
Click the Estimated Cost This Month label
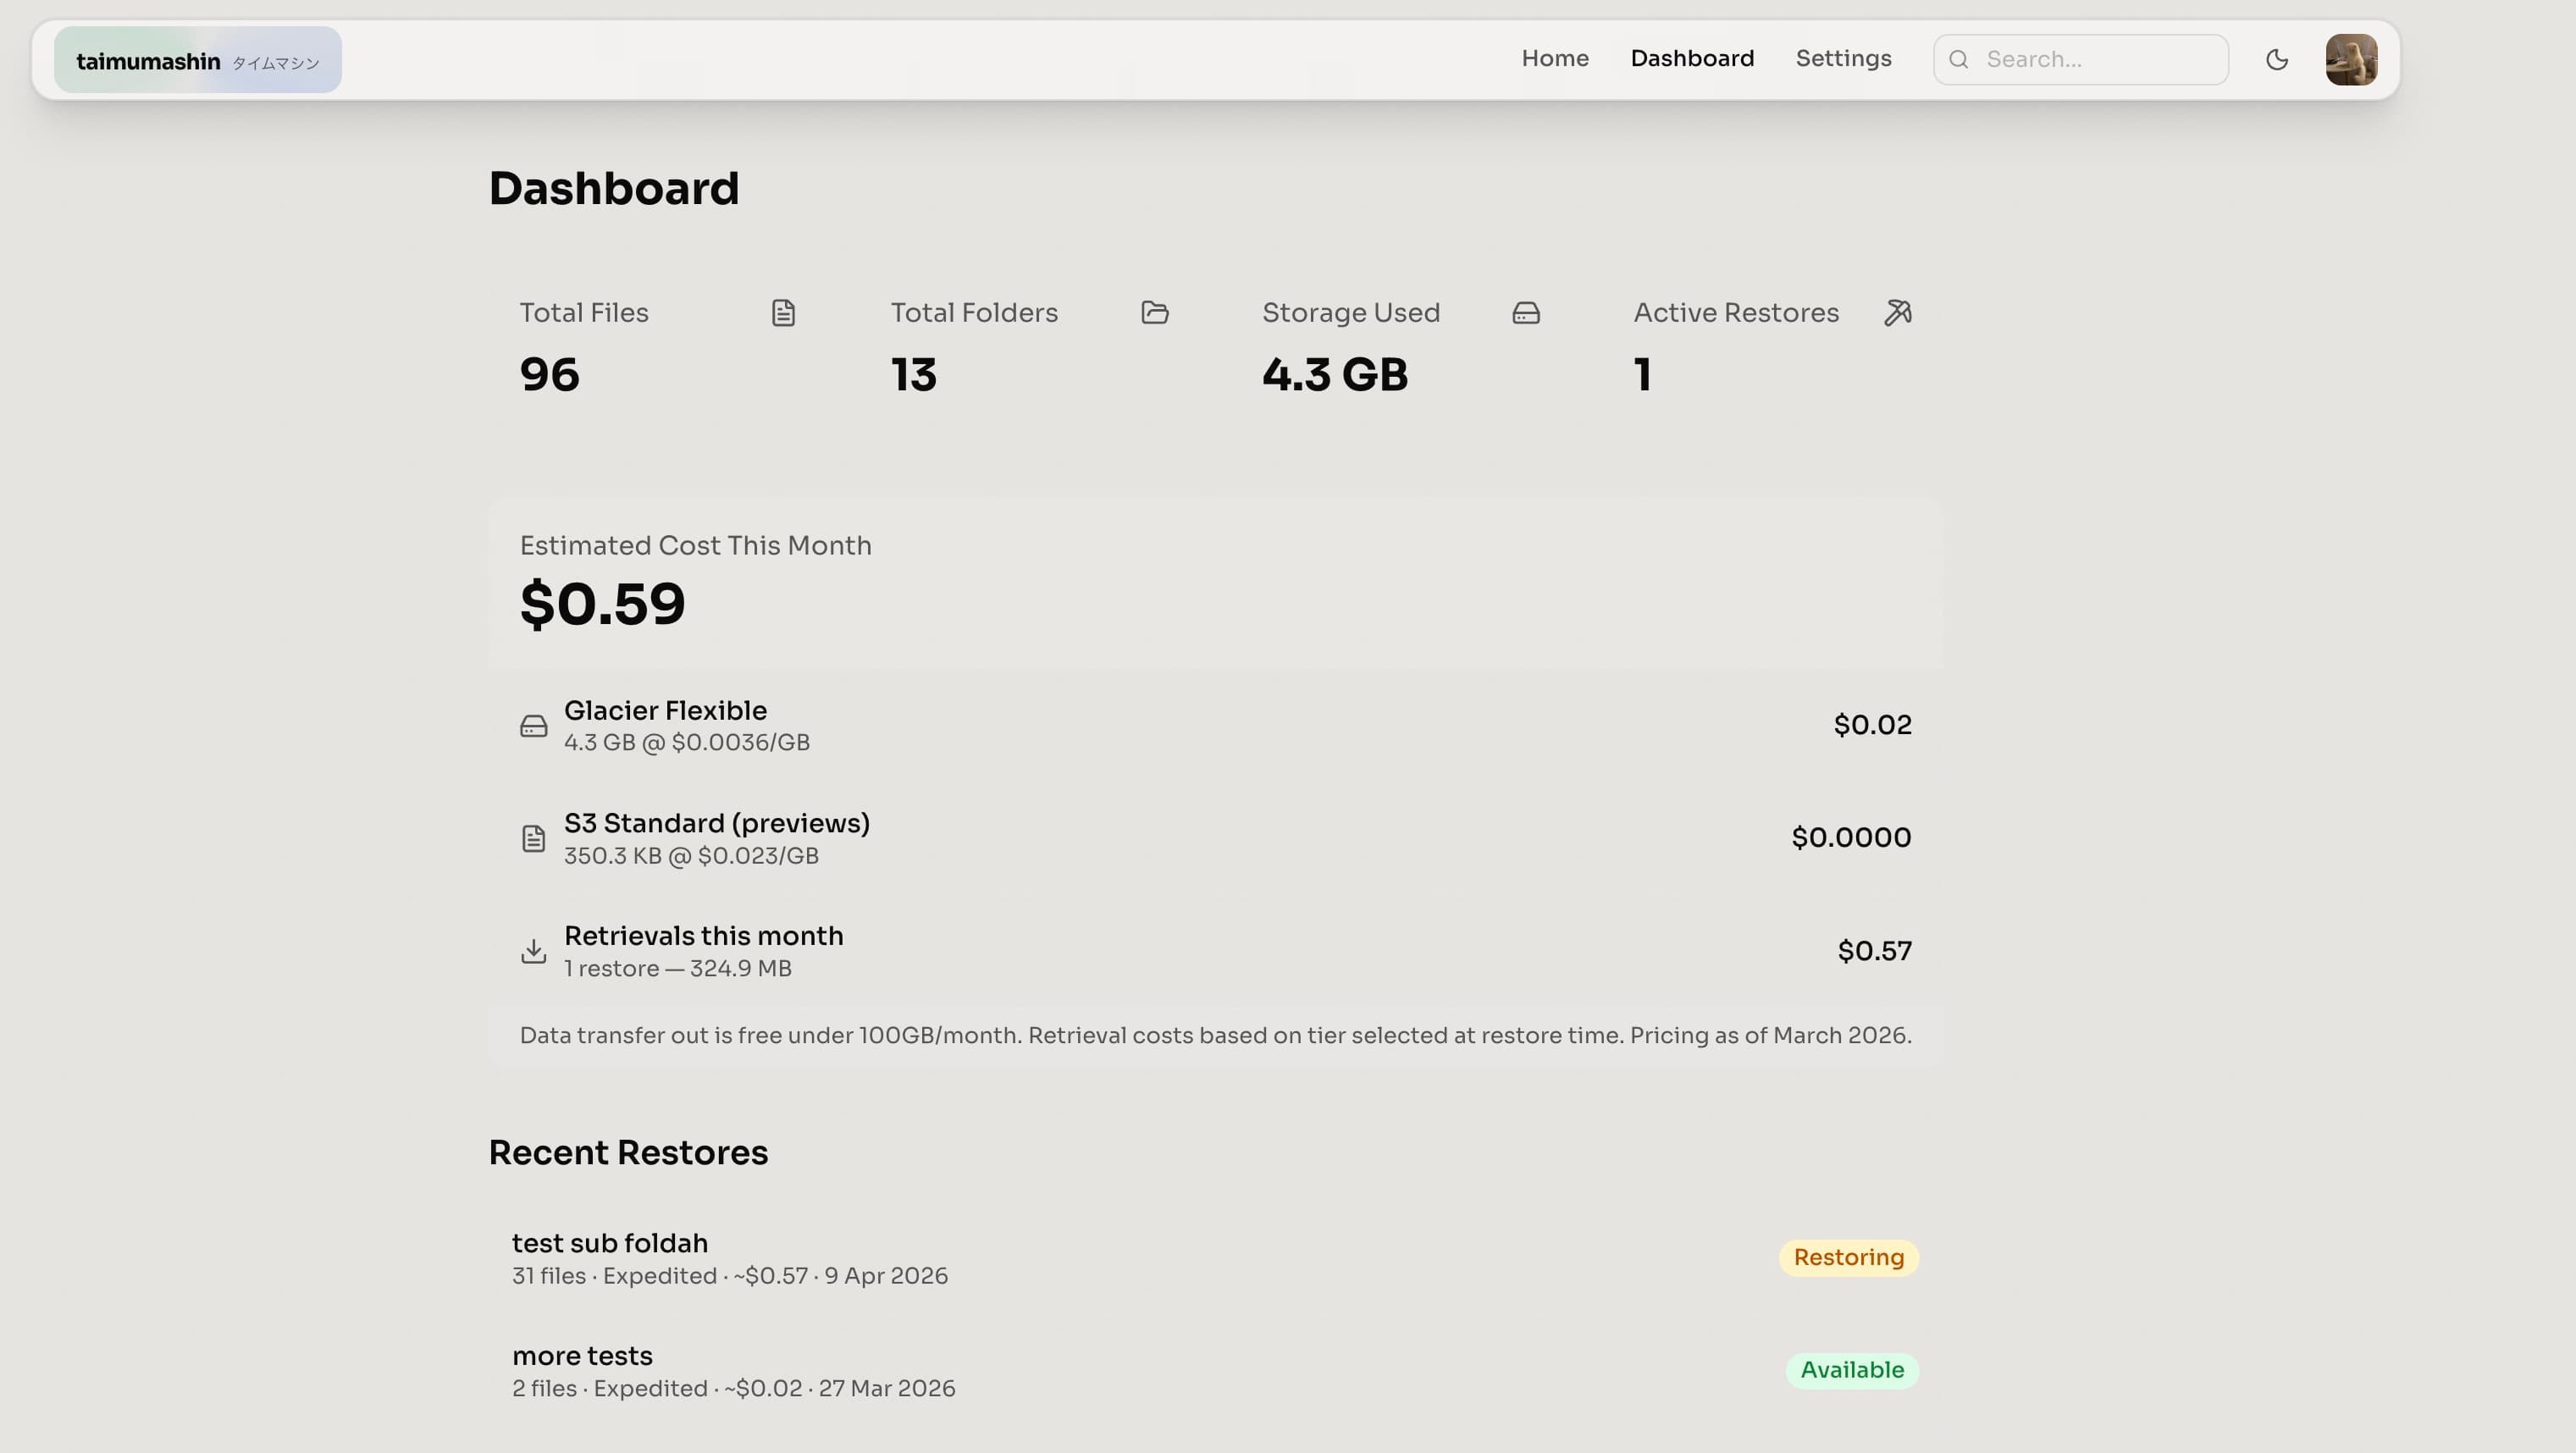[695, 545]
